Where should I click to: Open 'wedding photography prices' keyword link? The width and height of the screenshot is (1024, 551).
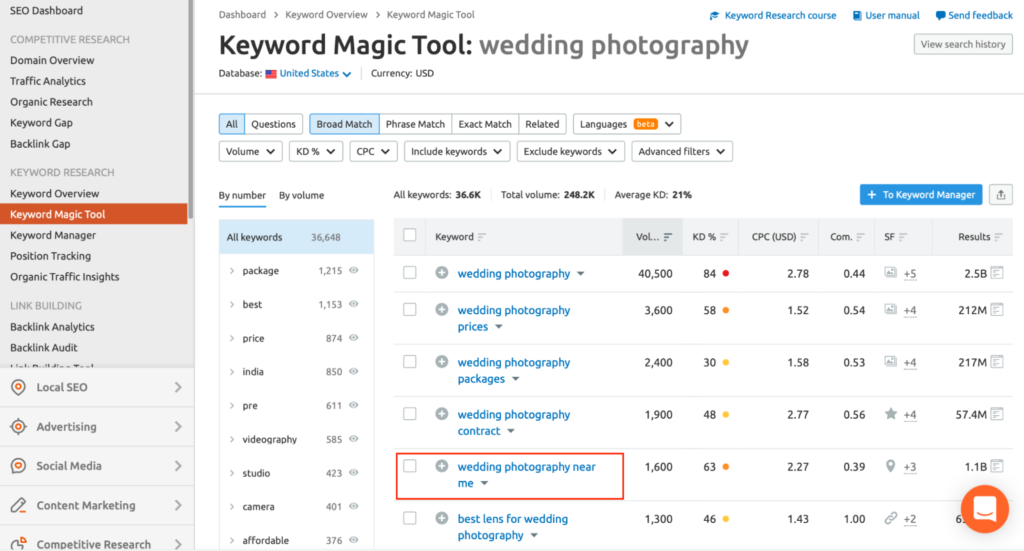[513, 318]
